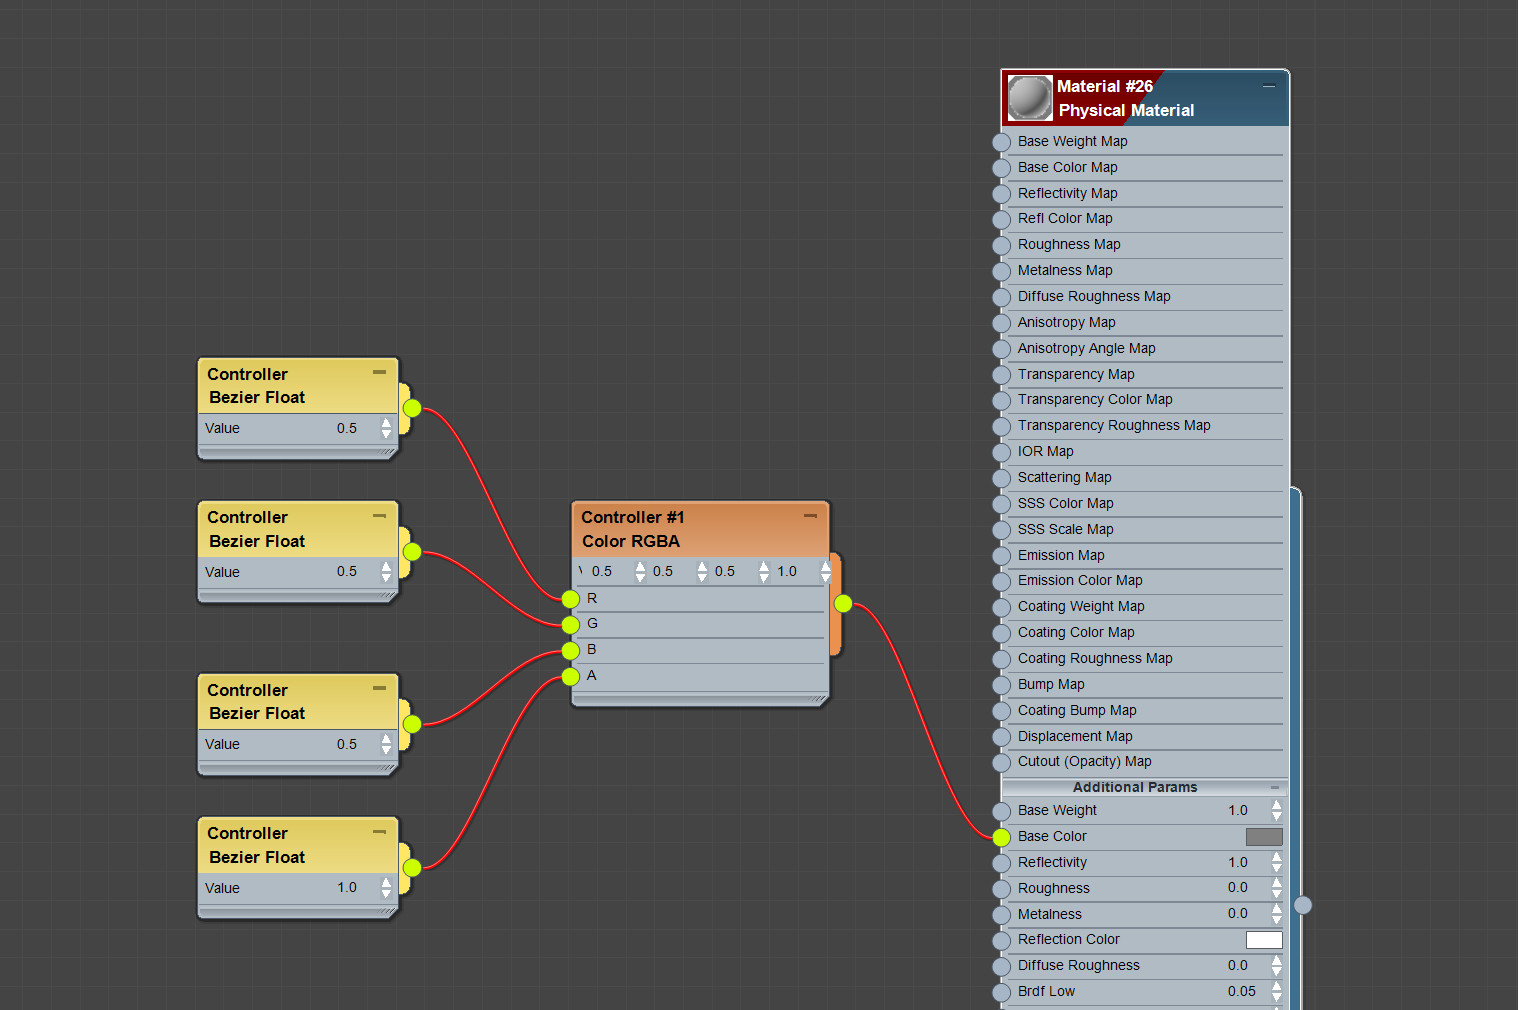Click the Base Color Map input socket
Screen dimensions: 1518x1010
point(1002,168)
